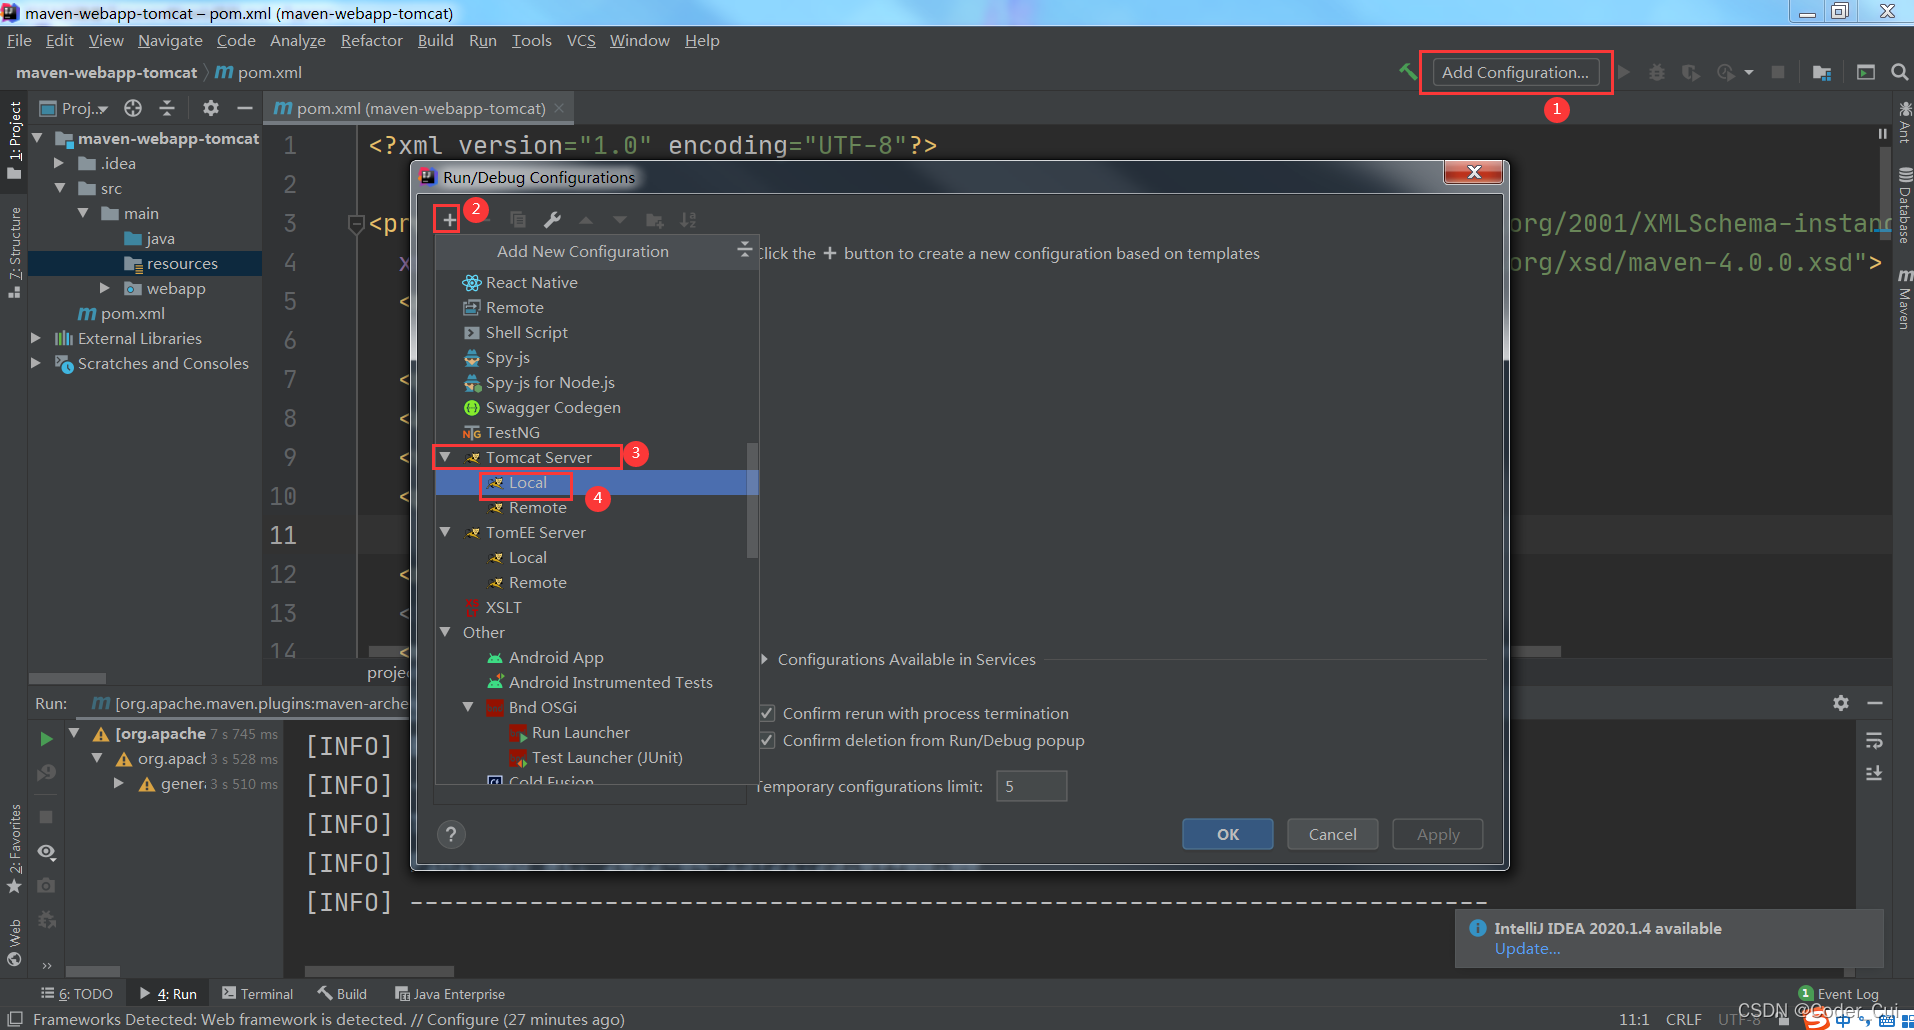The image size is (1914, 1030).
Task: Switch to the Terminal tool tab
Action: 258,994
